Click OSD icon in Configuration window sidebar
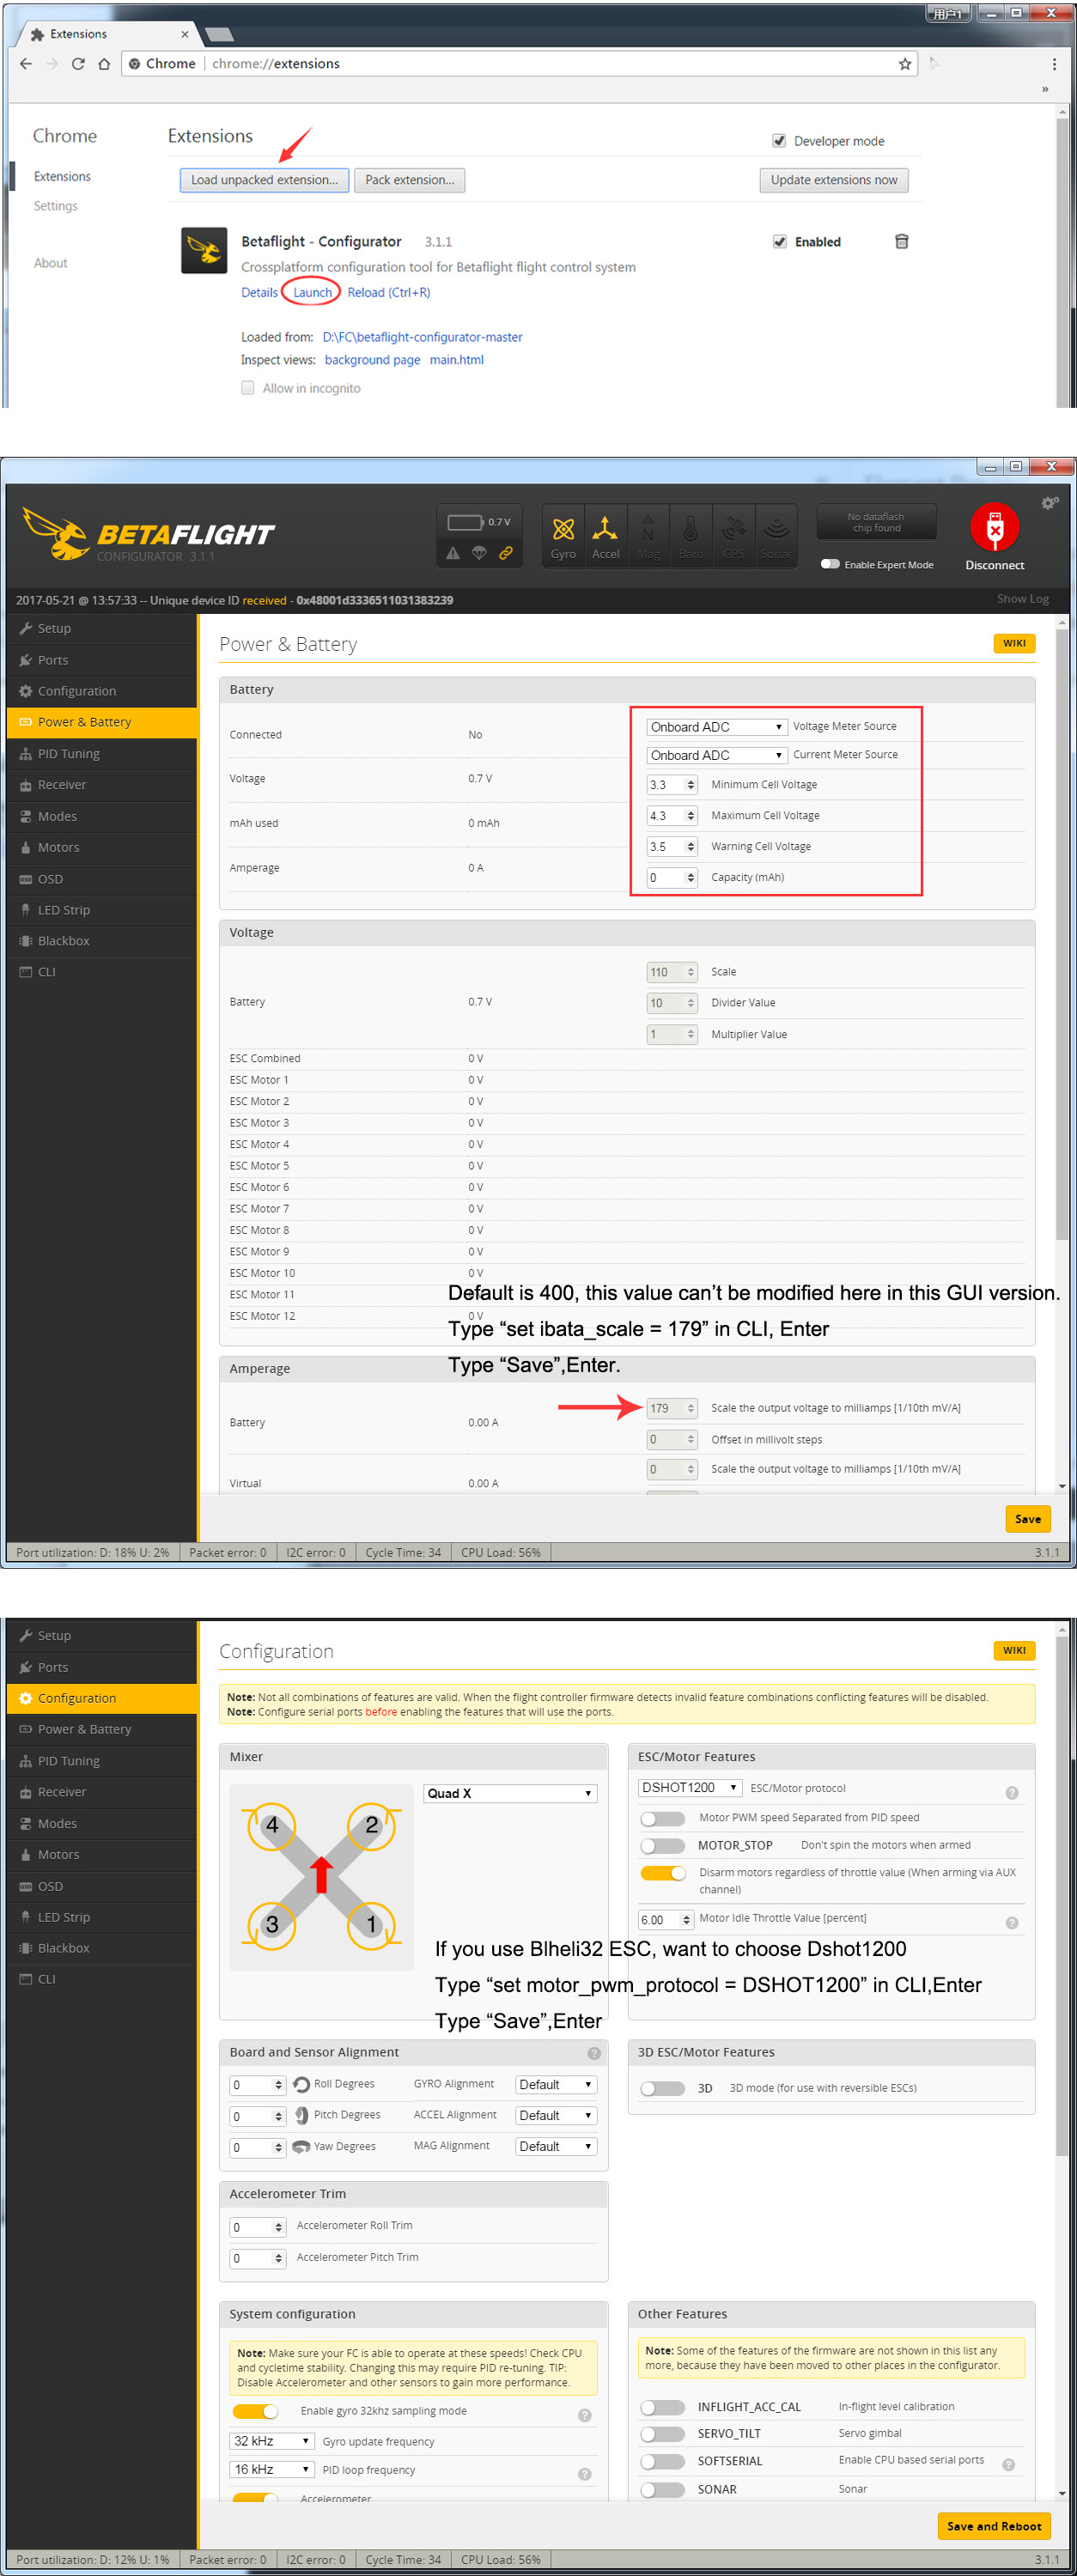The height and width of the screenshot is (2576, 1077). pyautogui.click(x=26, y=1886)
